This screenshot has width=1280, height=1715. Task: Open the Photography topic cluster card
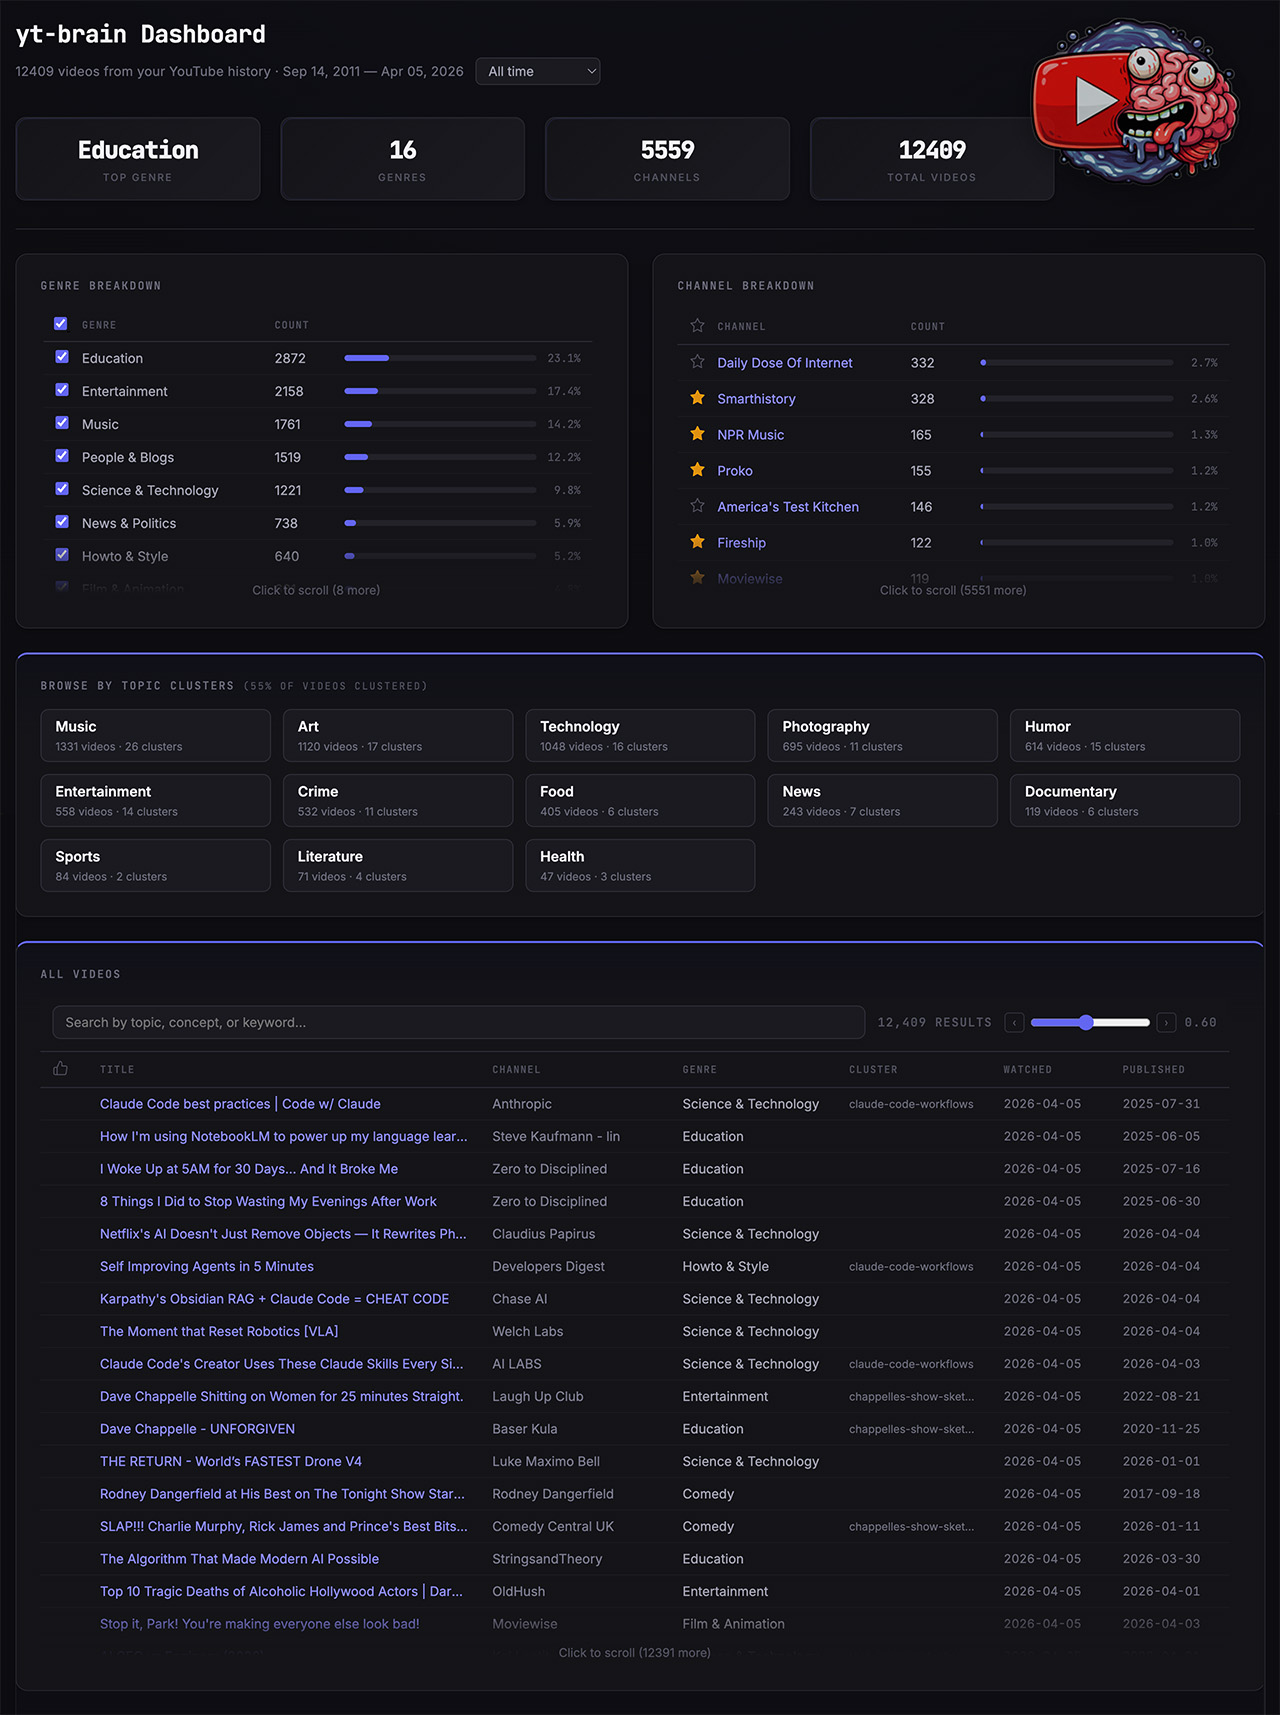pyautogui.click(x=883, y=735)
